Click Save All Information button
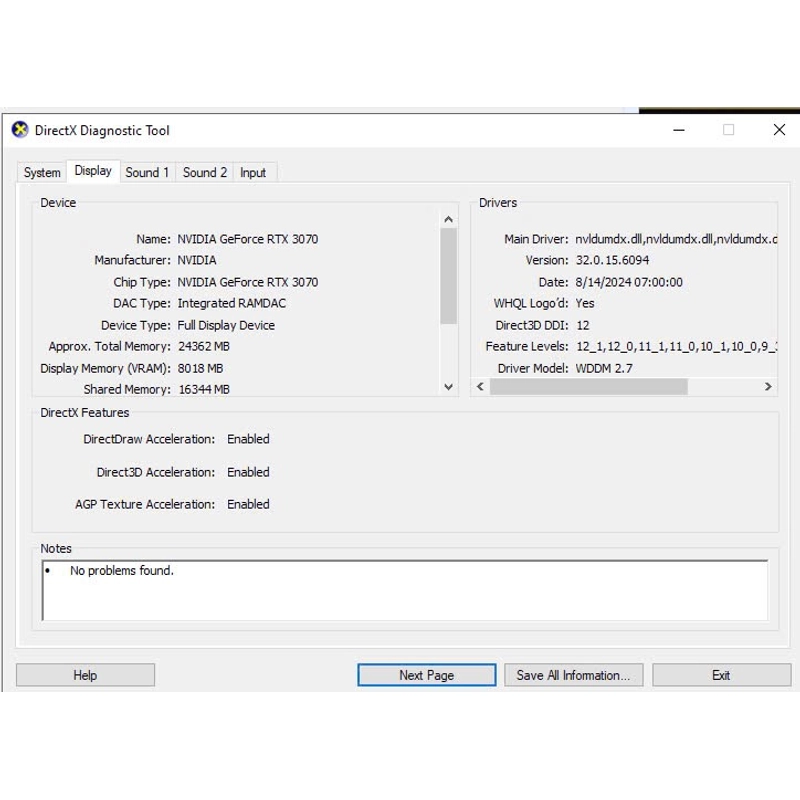This screenshot has width=800, height=800. (x=573, y=675)
